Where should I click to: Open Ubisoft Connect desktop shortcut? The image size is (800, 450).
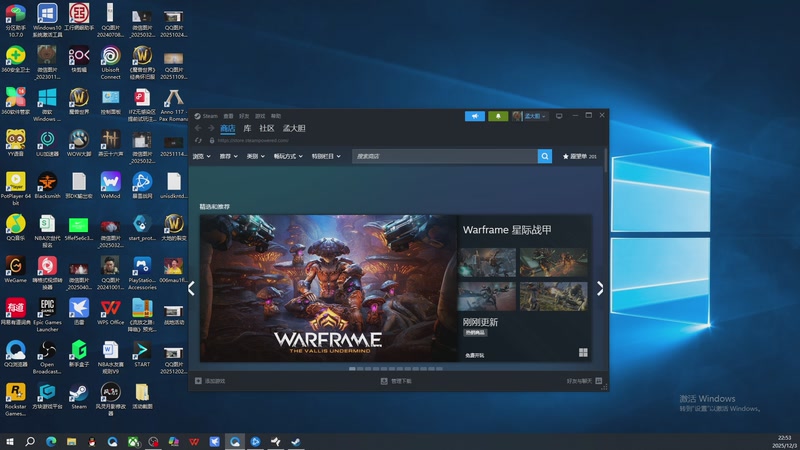pos(111,62)
